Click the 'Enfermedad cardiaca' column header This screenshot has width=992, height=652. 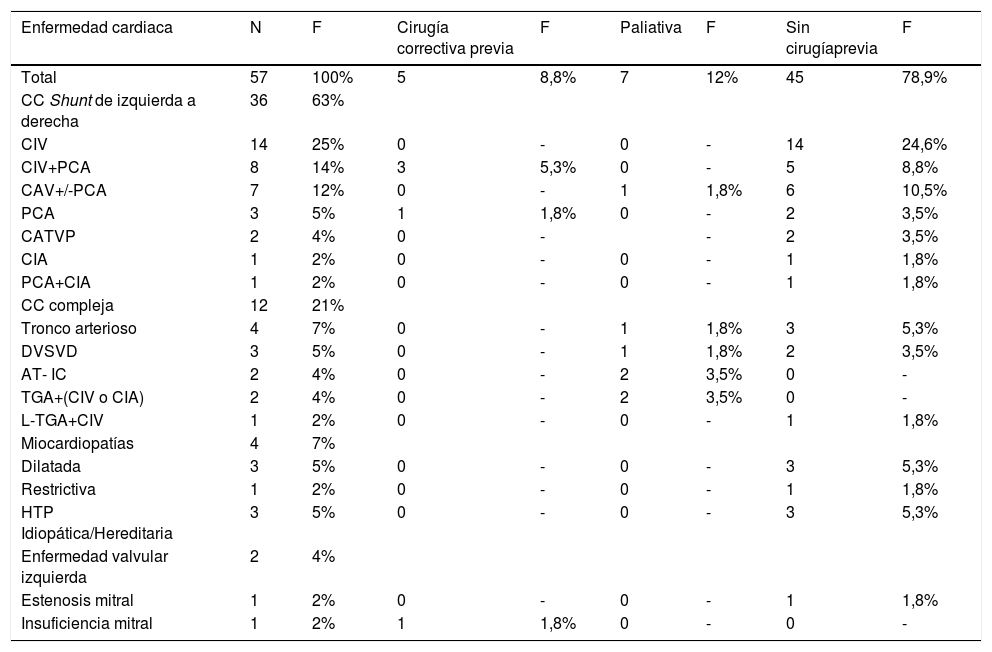click(x=96, y=28)
